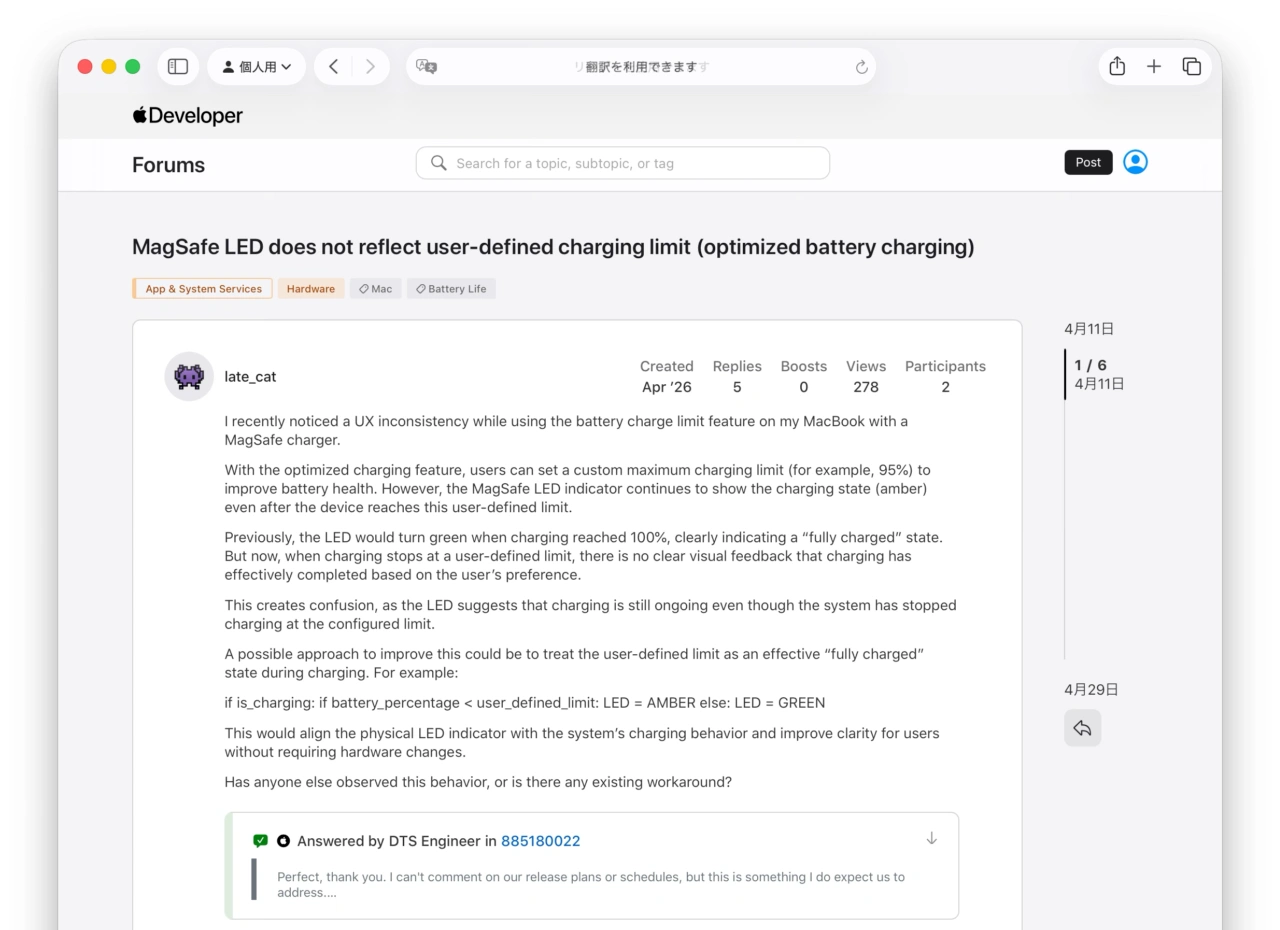Click the reply arrow button under 4月29日
1280x930 pixels.
[1082, 728]
